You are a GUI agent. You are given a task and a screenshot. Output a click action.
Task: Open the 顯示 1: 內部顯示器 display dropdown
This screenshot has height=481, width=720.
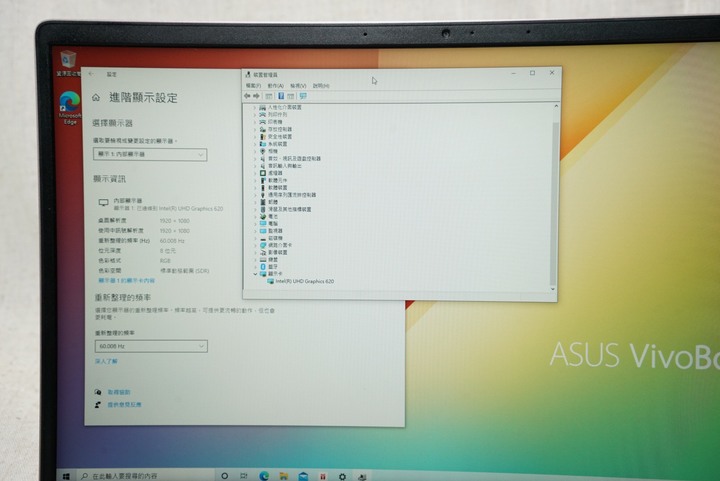[x=150, y=155]
